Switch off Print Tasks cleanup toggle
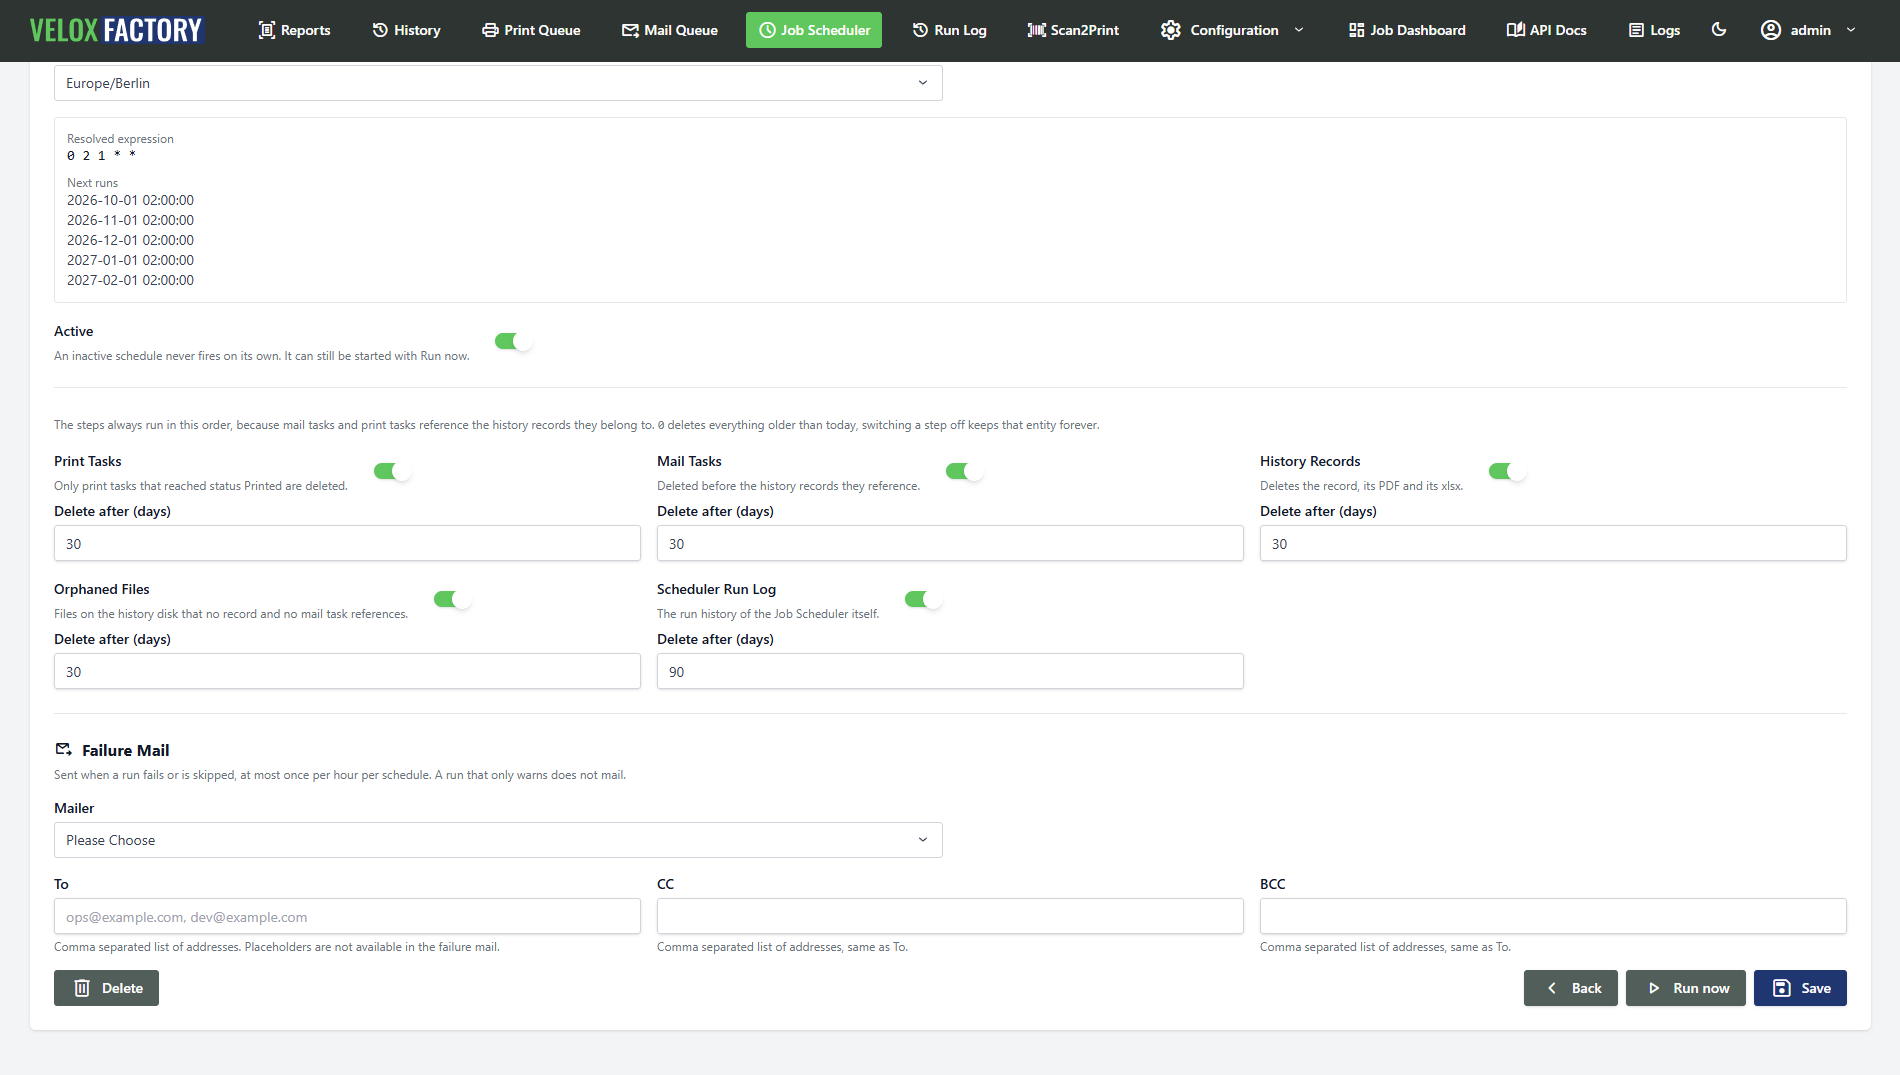This screenshot has height=1075, width=1900. [392, 472]
